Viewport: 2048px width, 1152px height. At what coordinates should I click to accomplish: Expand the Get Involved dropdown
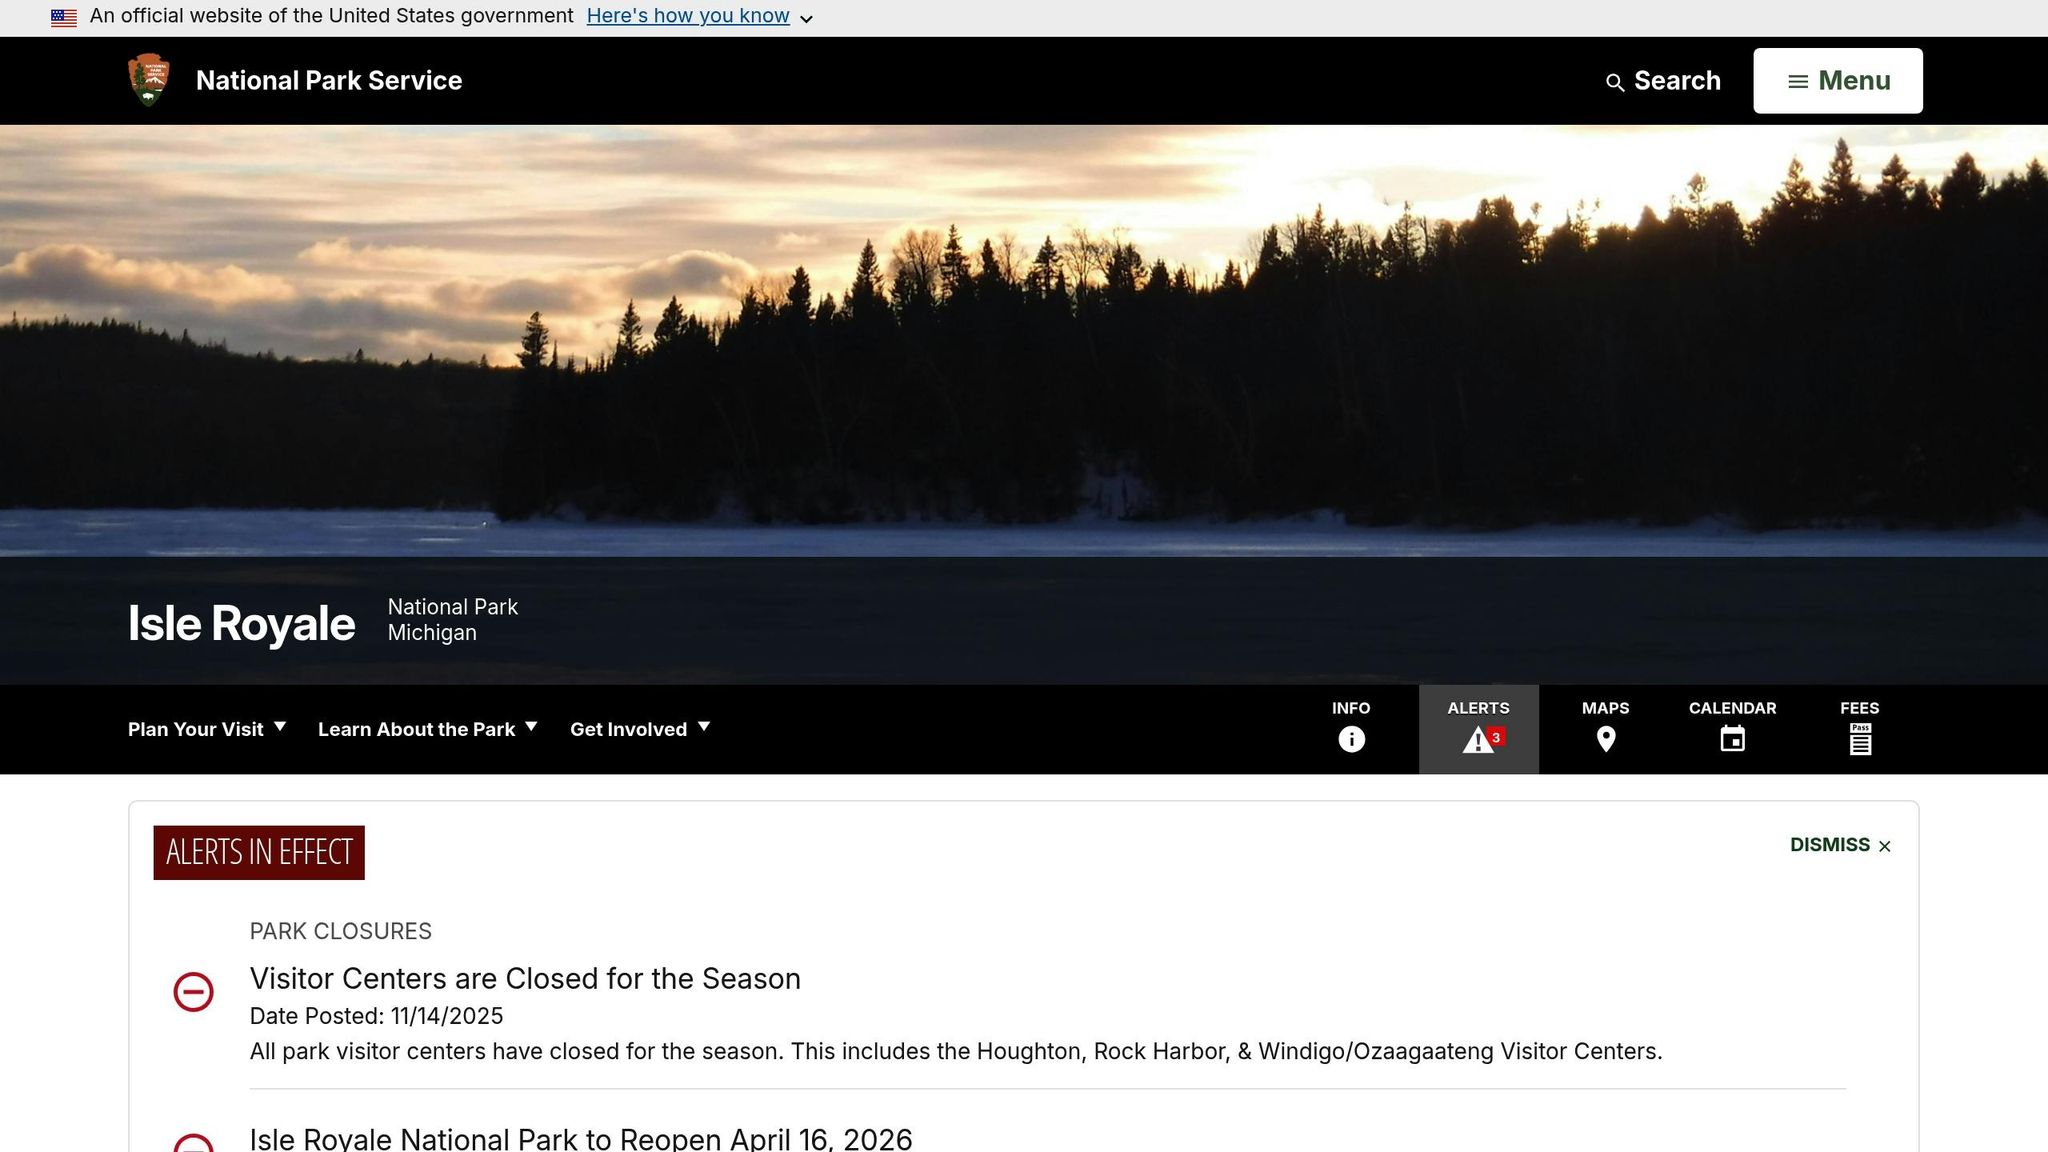pyautogui.click(x=640, y=729)
